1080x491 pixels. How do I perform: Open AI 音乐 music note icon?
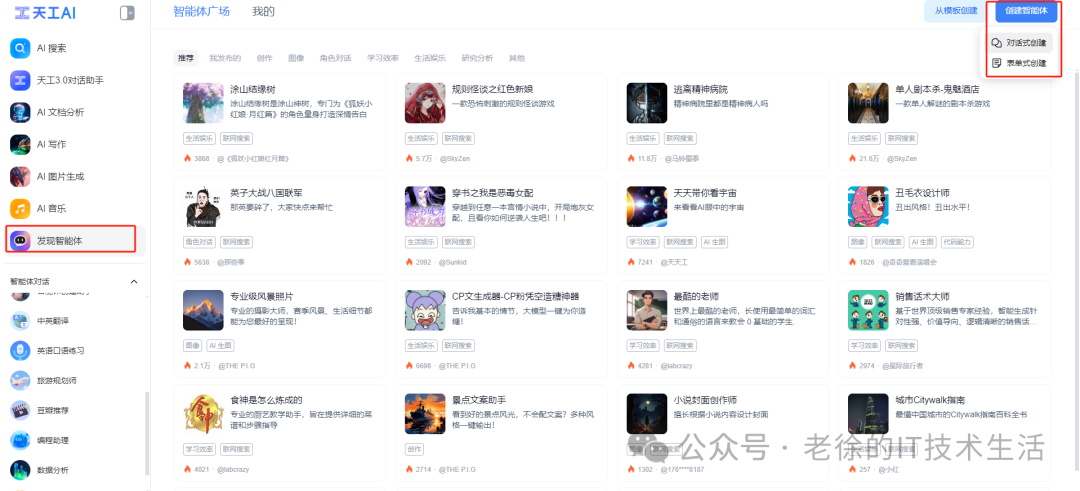(20, 208)
